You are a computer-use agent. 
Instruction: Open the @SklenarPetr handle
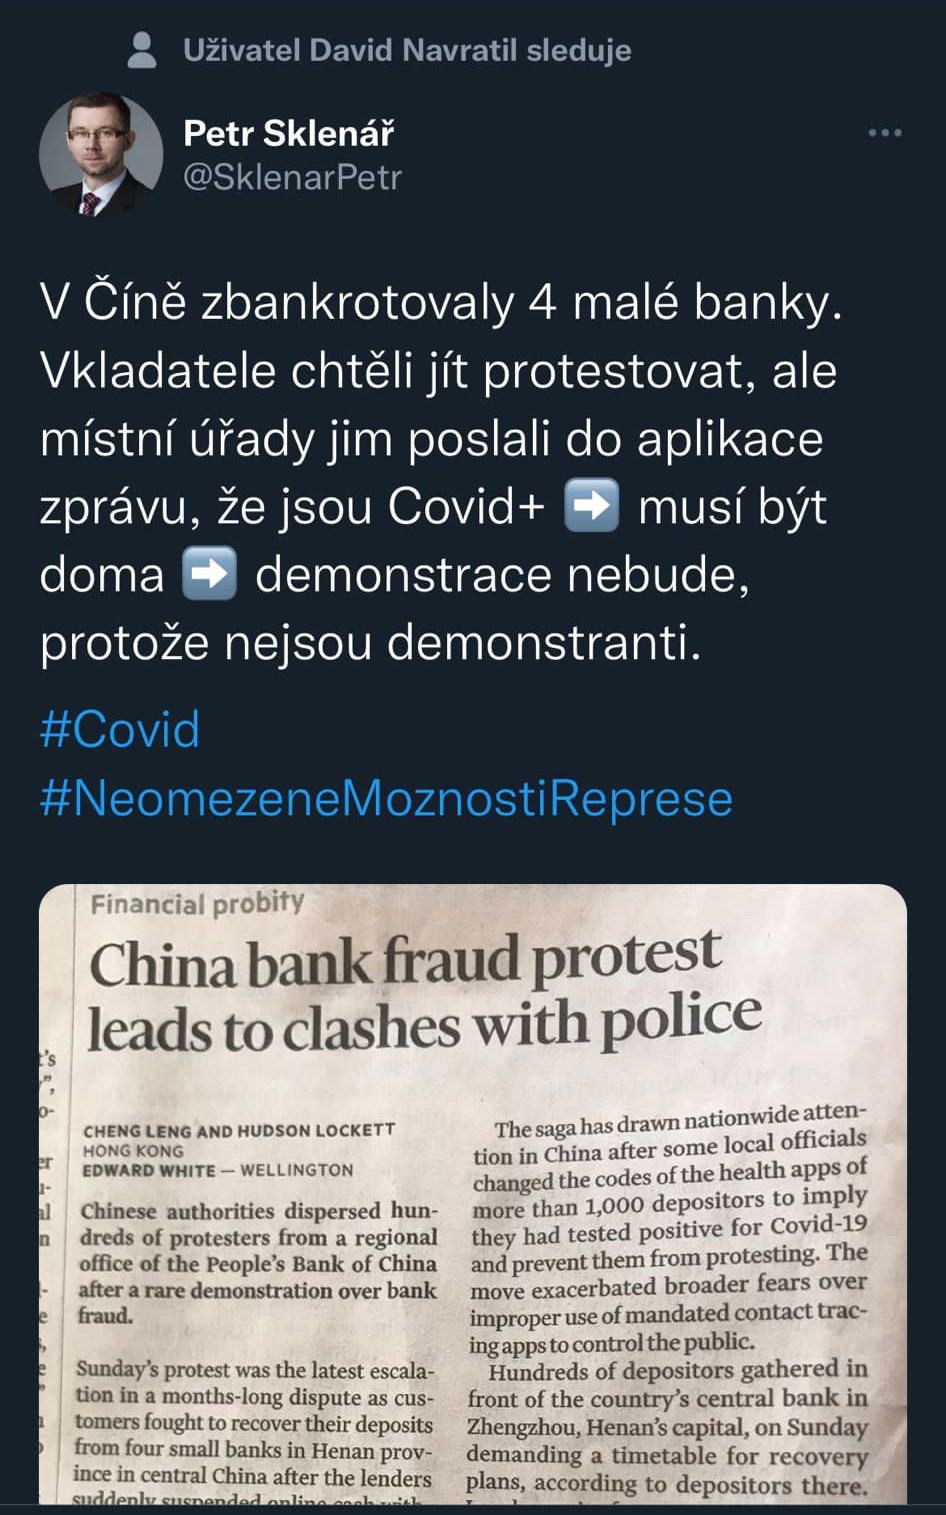pos(292,177)
